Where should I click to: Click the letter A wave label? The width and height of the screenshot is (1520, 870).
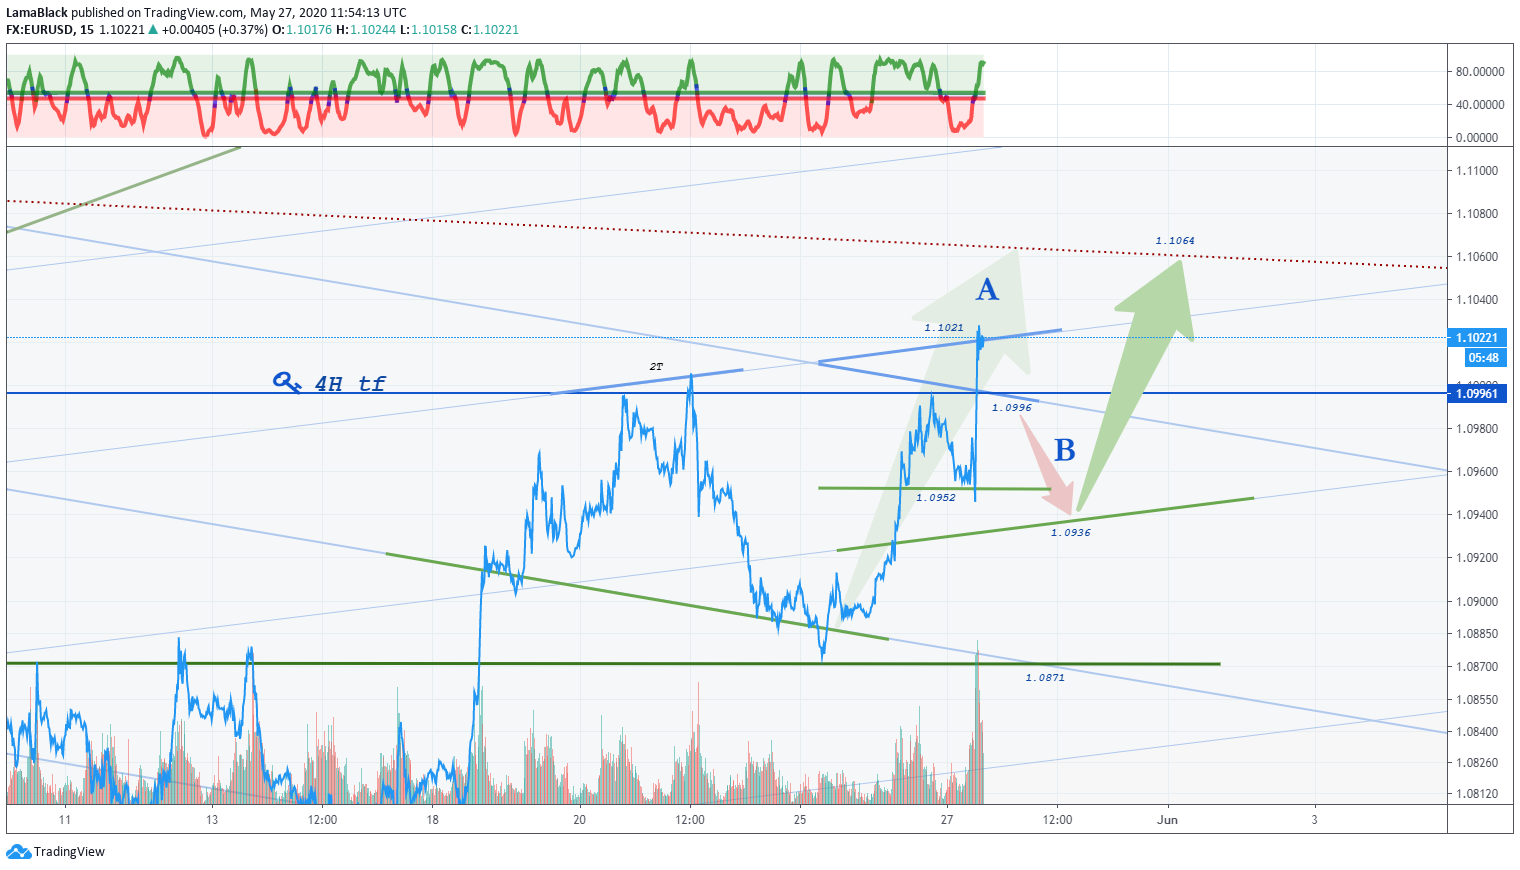(987, 290)
